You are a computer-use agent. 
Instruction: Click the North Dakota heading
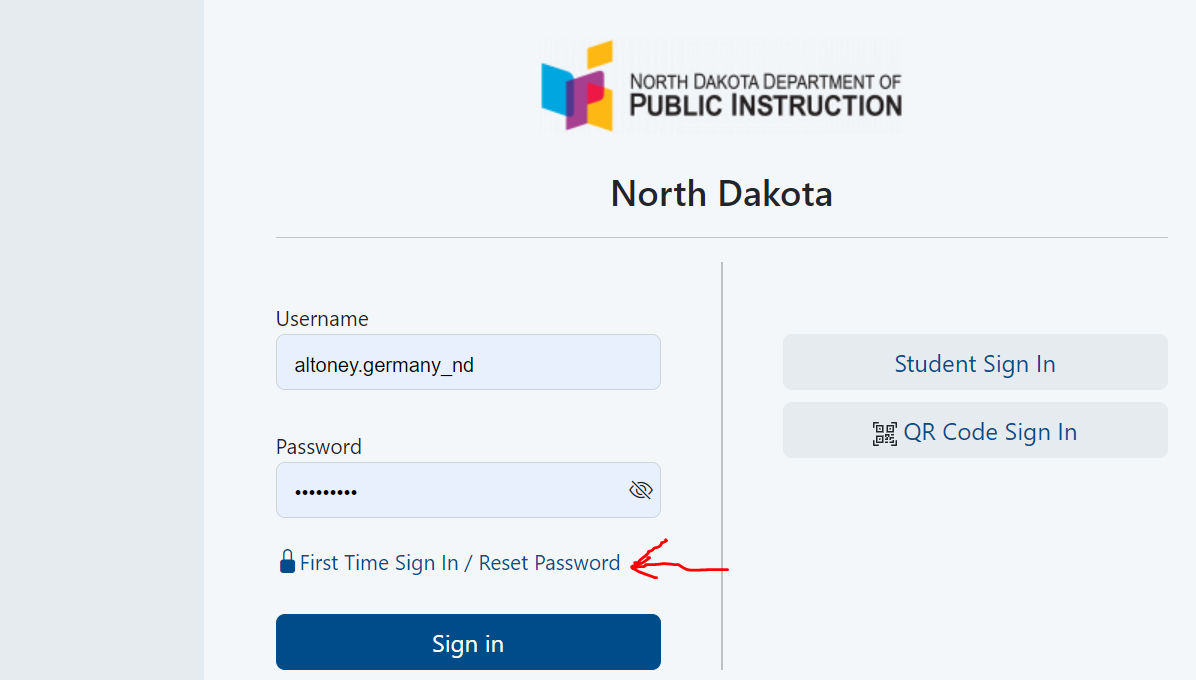[722, 194]
